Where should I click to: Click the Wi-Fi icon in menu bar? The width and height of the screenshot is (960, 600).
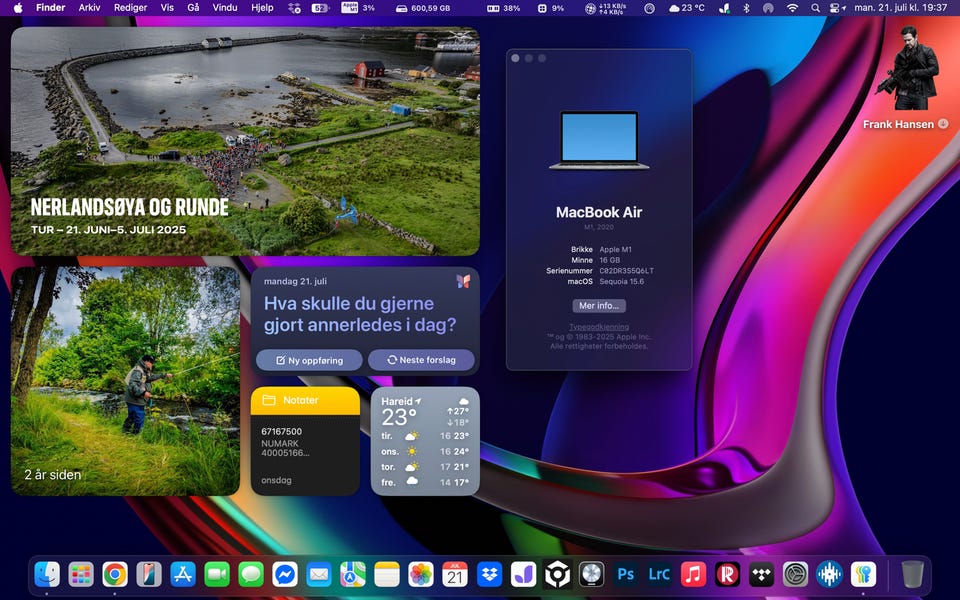tap(792, 8)
